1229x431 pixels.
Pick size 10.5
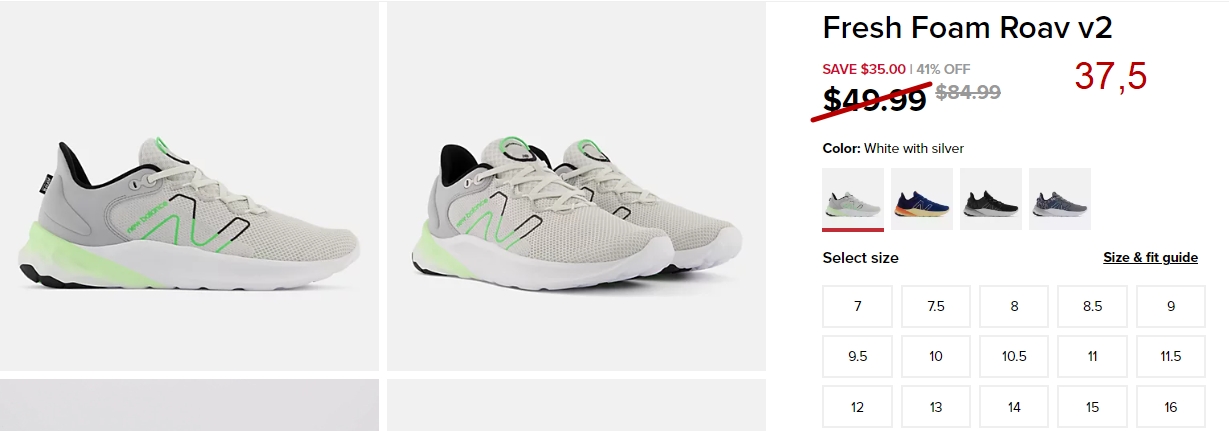click(1014, 356)
